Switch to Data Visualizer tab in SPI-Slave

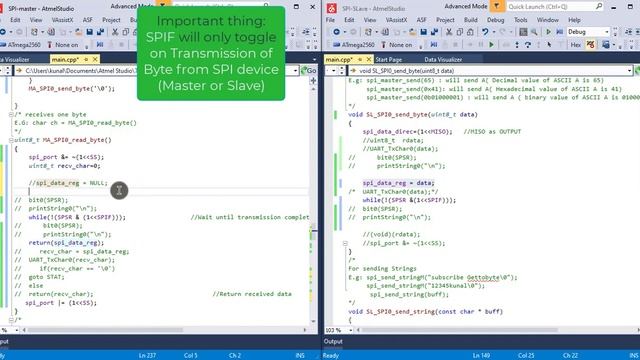(x=443, y=60)
